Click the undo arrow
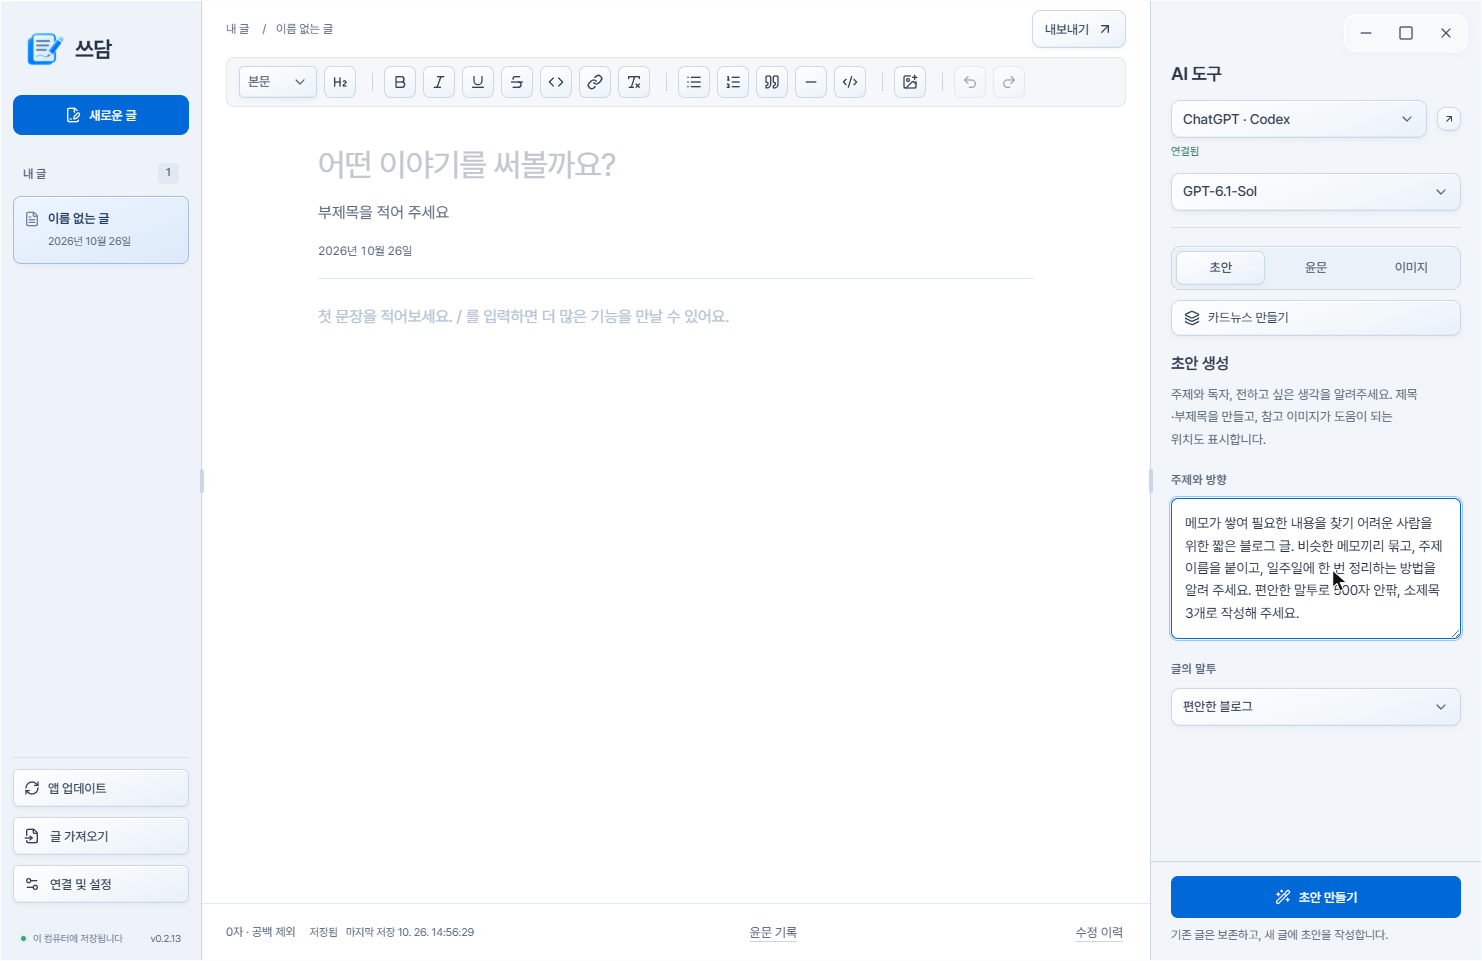This screenshot has height=961, width=1482. [970, 82]
